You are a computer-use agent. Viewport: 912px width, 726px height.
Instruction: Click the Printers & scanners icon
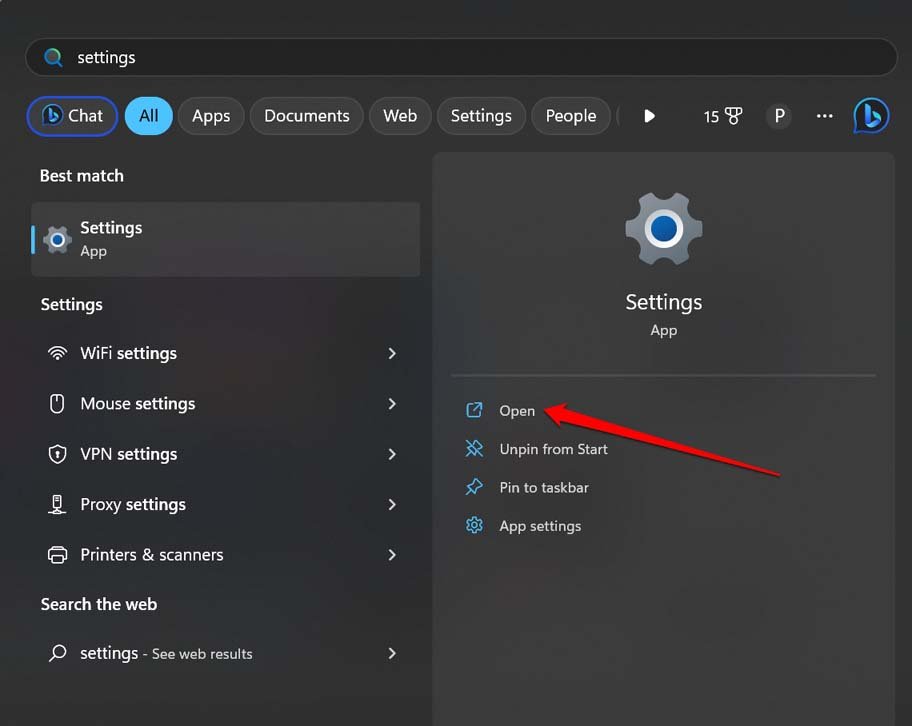tap(57, 554)
